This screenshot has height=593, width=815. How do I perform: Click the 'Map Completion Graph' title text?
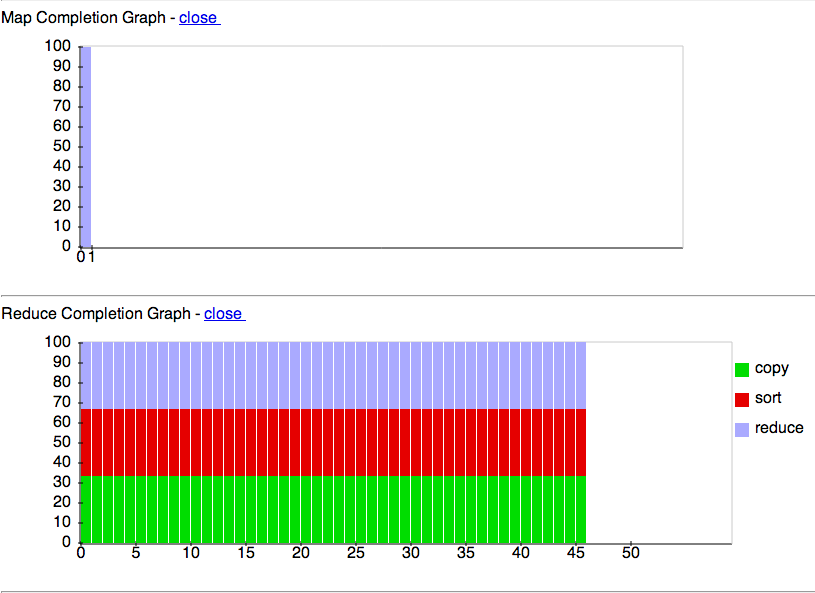[x=83, y=18]
